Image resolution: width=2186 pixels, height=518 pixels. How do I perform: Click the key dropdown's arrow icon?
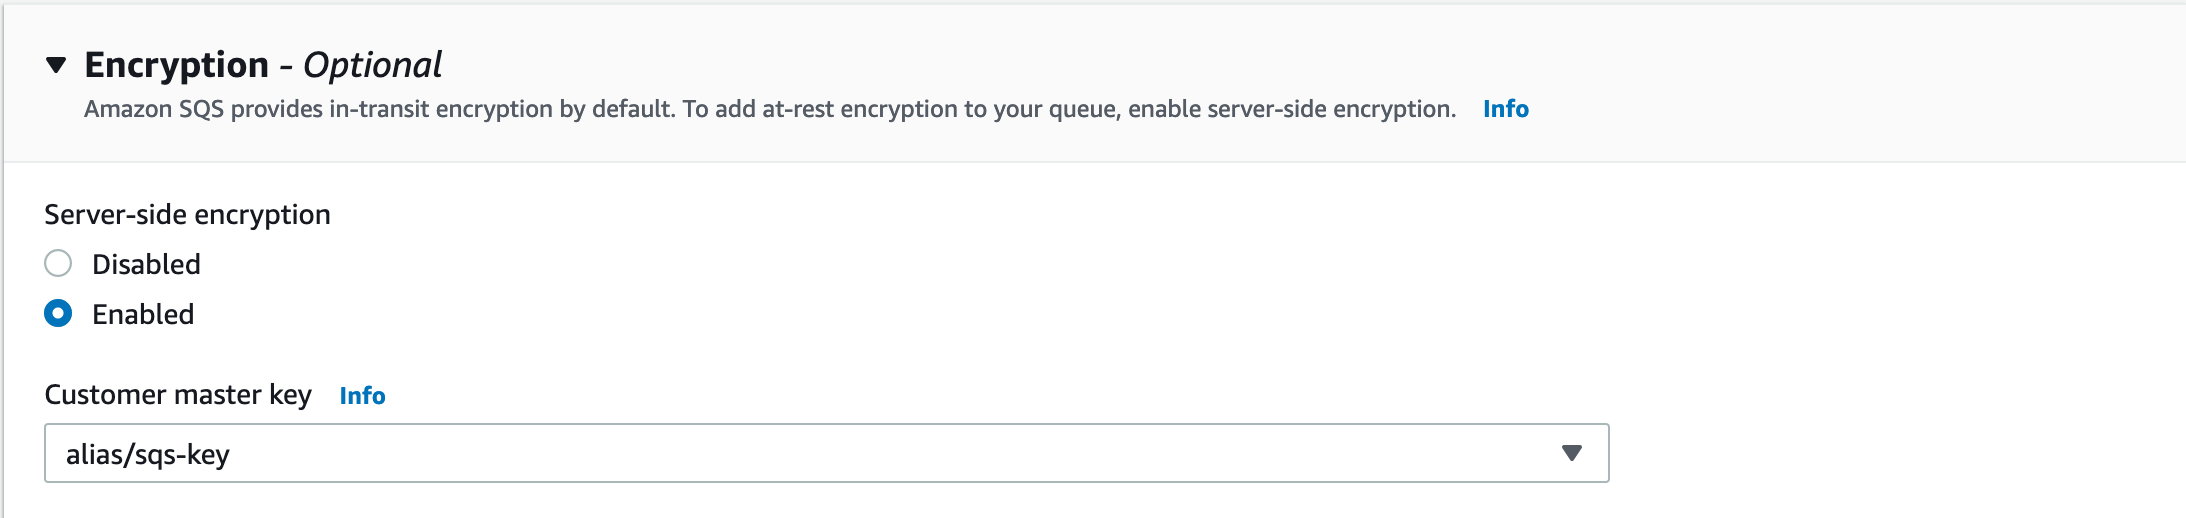[x=1571, y=454]
